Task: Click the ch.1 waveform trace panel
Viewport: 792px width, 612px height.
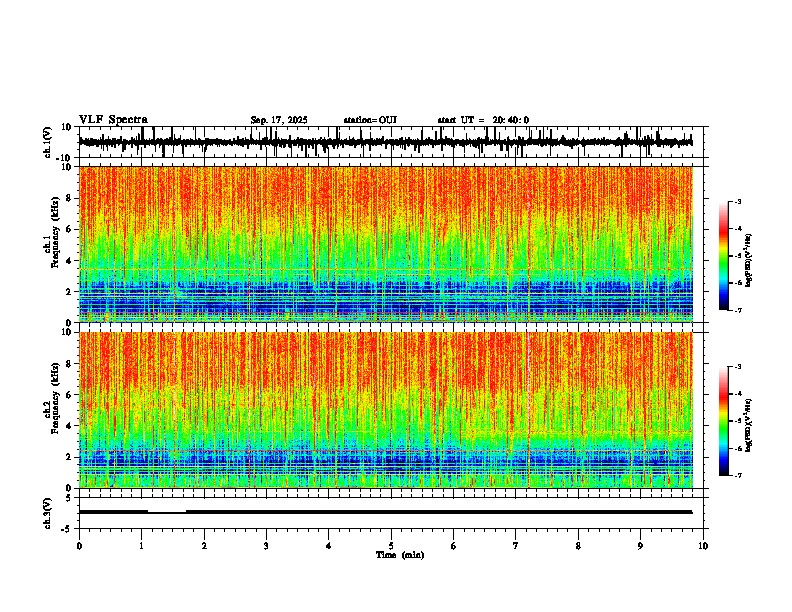Action: pyautogui.click(x=393, y=142)
